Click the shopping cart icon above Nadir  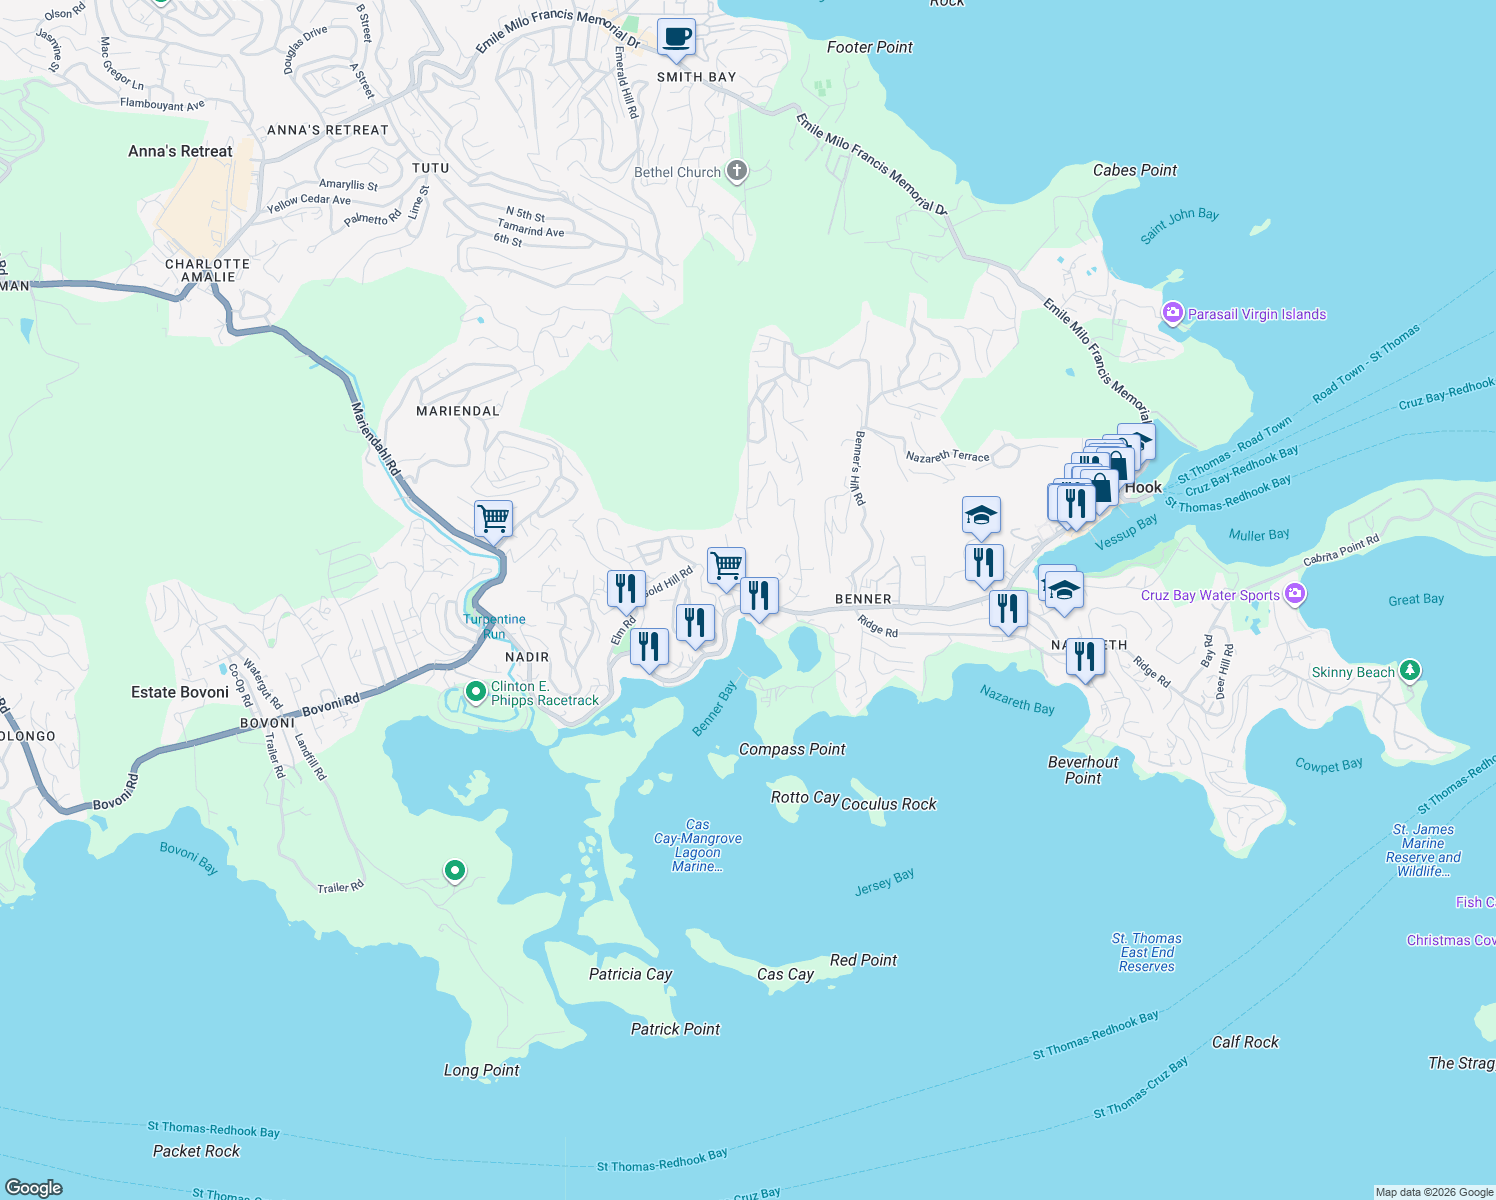(726, 565)
